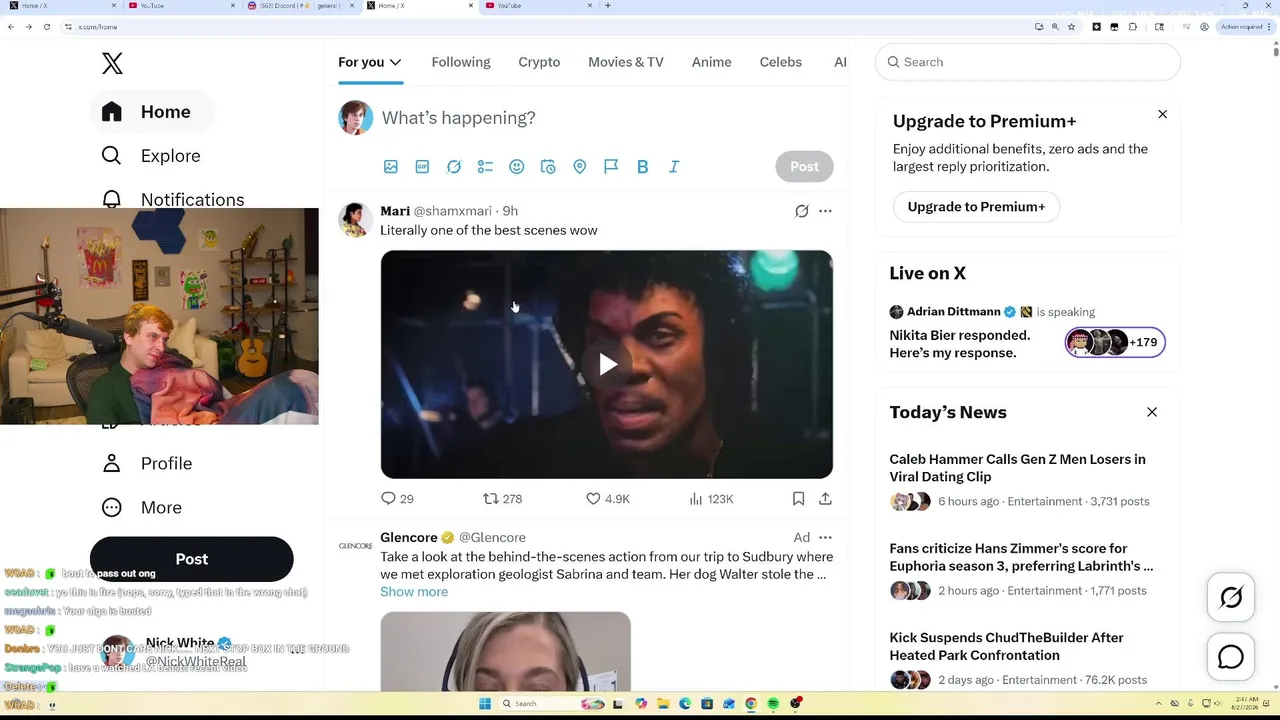Dismiss the Upgrade to Premium+ card
This screenshot has width=1280, height=720.
click(x=1162, y=114)
